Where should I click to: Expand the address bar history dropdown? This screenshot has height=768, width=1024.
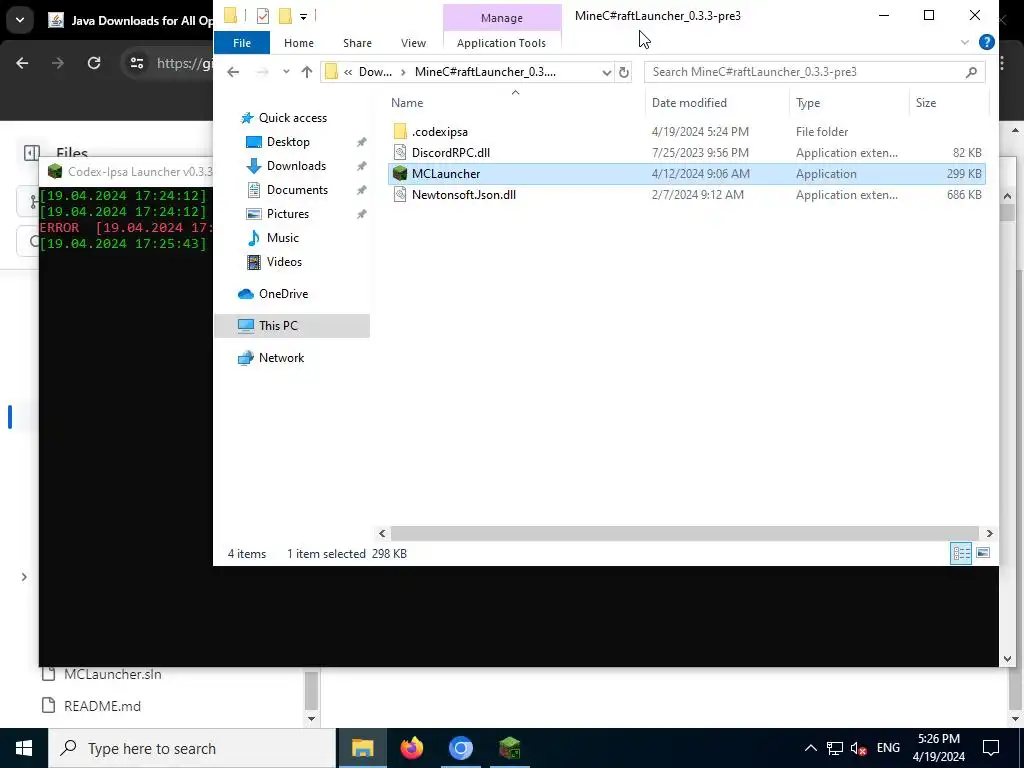tap(606, 72)
